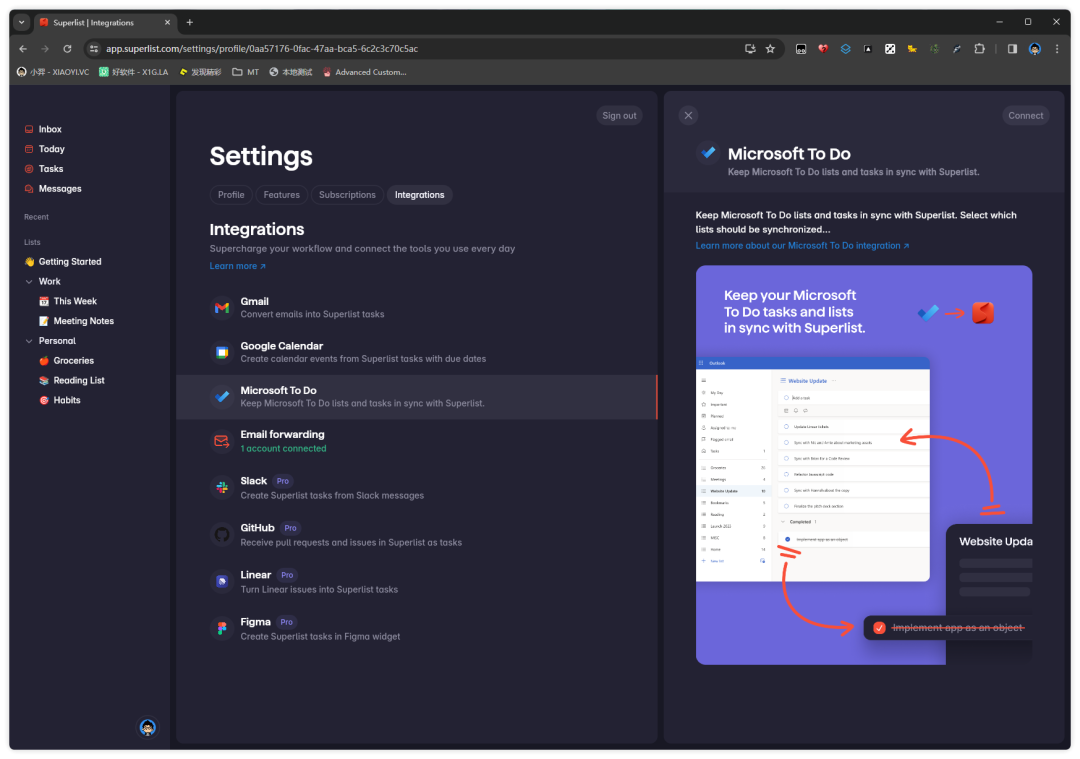The height and width of the screenshot is (759, 1080).
Task: Click the Microsoft To Do preview image
Action: pyautogui.click(x=864, y=465)
